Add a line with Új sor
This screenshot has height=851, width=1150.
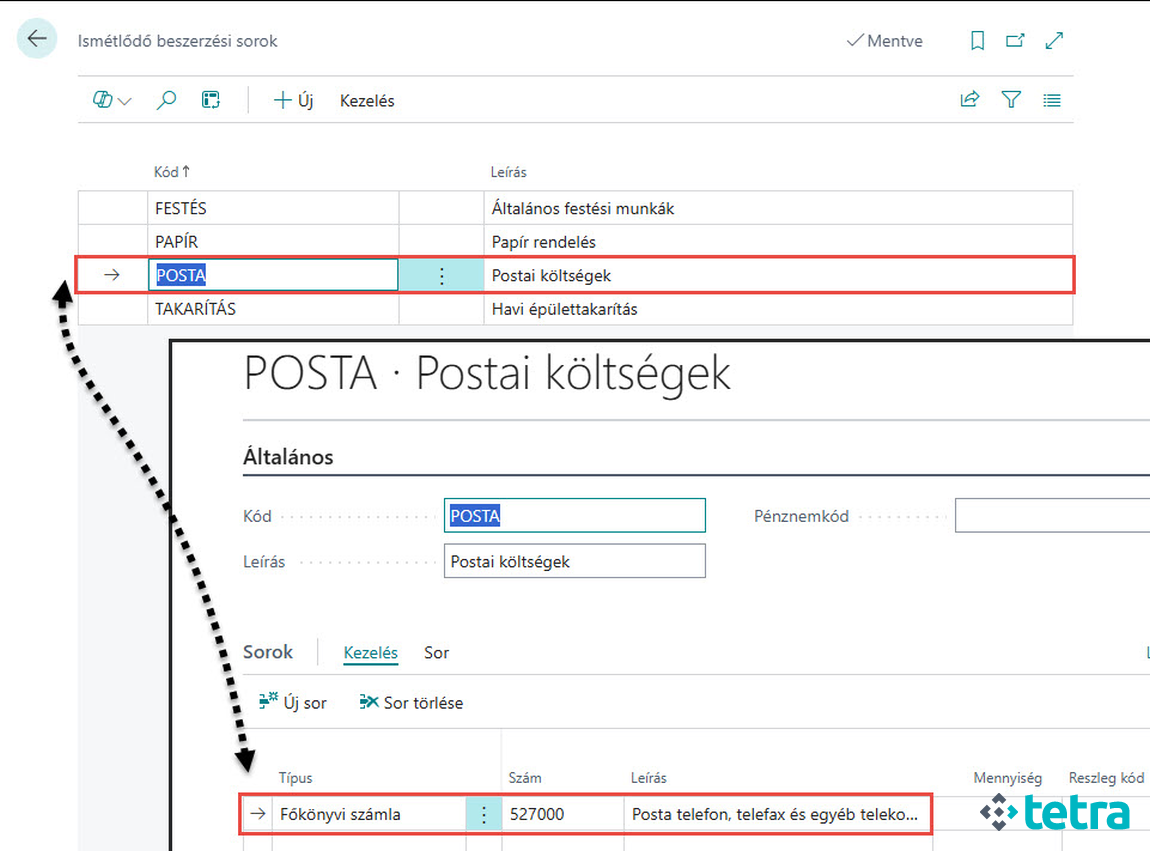[x=293, y=703]
